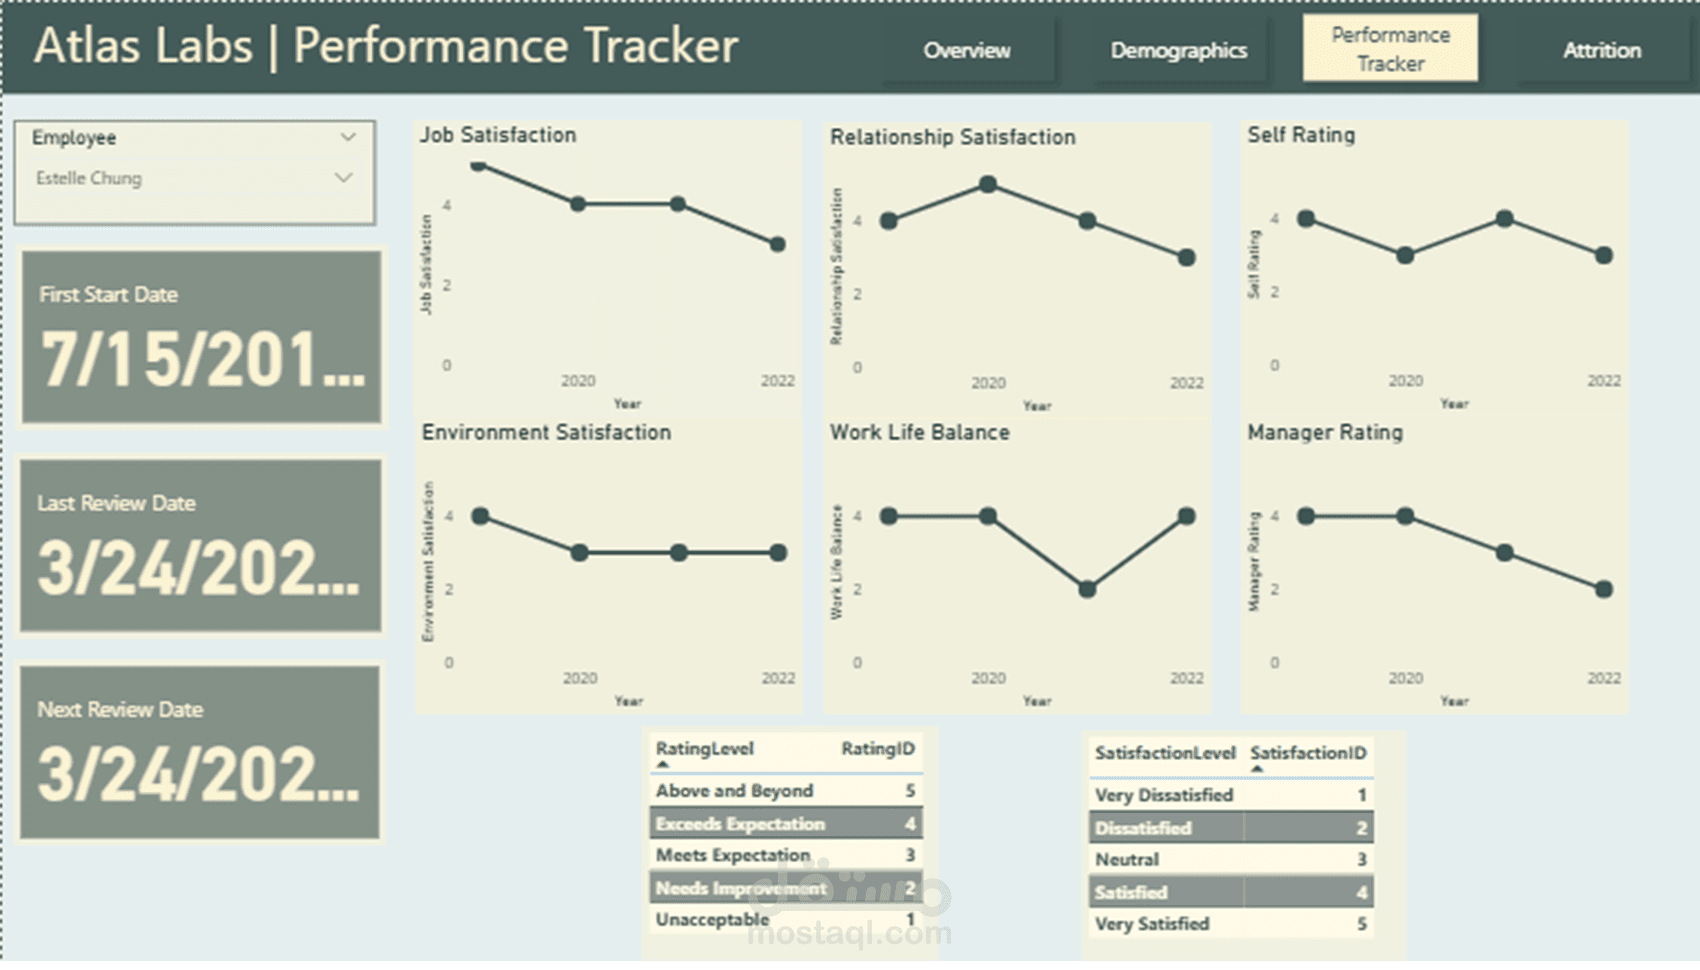1700x970 pixels.
Task: Sort table by RatingLevel column header
Action: tap(704, 749)
